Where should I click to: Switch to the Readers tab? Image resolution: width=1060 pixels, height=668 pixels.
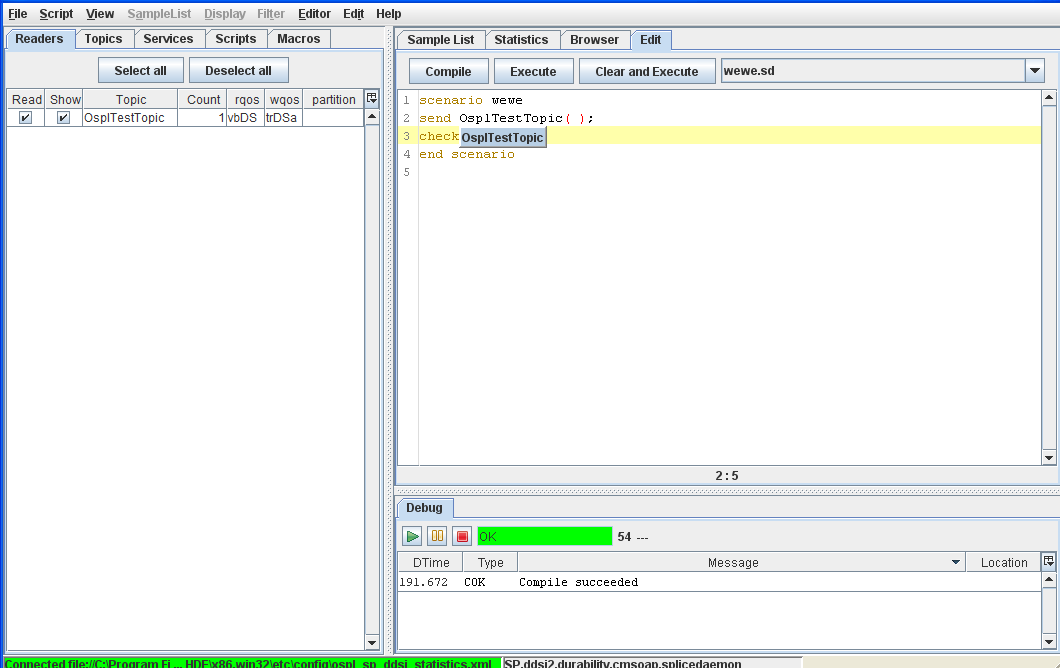tap(39, 39)
